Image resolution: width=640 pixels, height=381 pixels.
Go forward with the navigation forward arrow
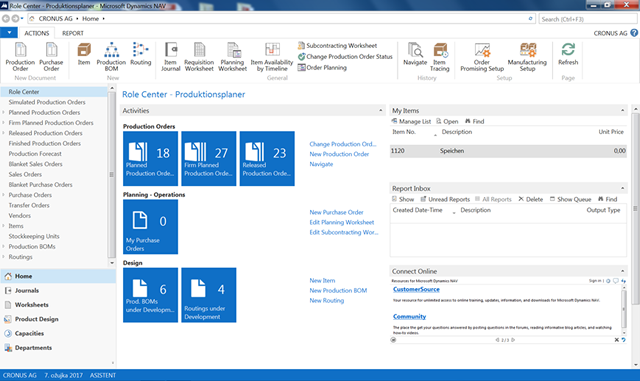click(x=15, y=18)
